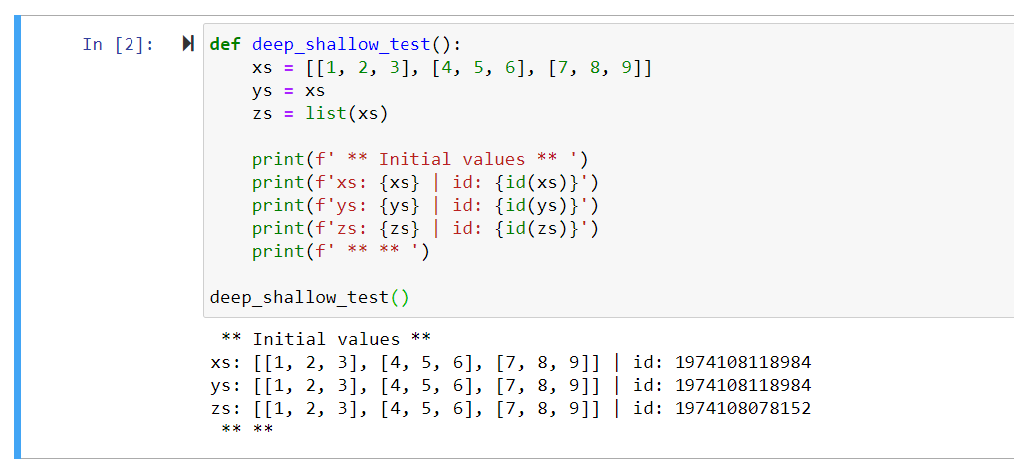Select the In [2] prompt label
1014x461 pixels.
[118, 44]
